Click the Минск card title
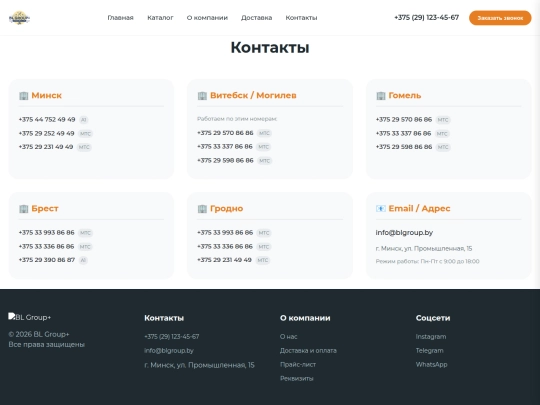The width and height of the screenshot is (540, 405). (x=46, y=95)
